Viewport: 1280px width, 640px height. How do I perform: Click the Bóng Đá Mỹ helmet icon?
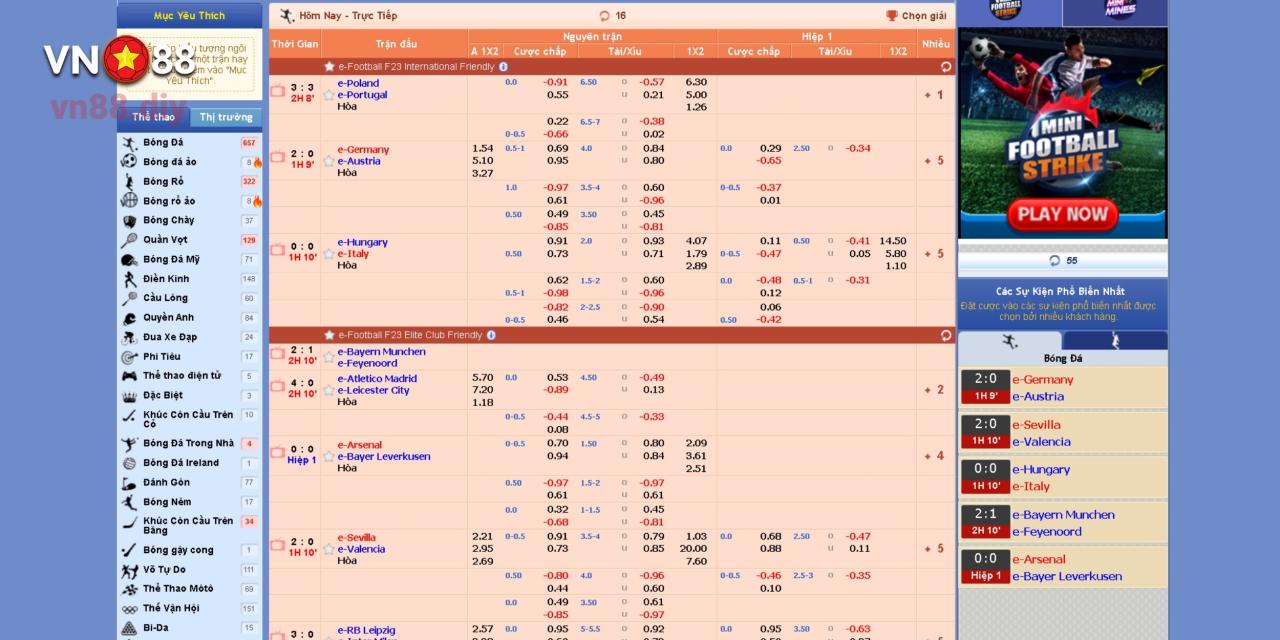coord(129,260)
